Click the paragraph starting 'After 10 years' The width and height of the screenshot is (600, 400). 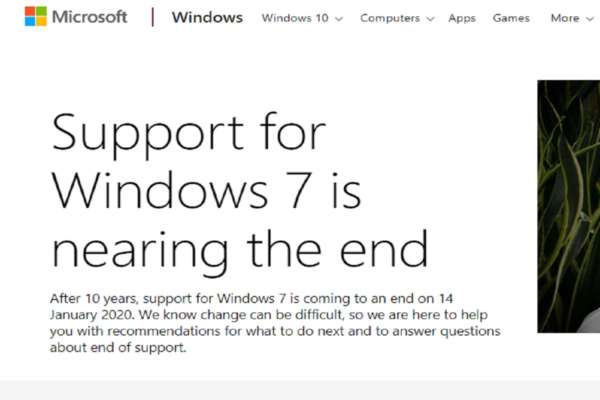click(x=275, y=323)
